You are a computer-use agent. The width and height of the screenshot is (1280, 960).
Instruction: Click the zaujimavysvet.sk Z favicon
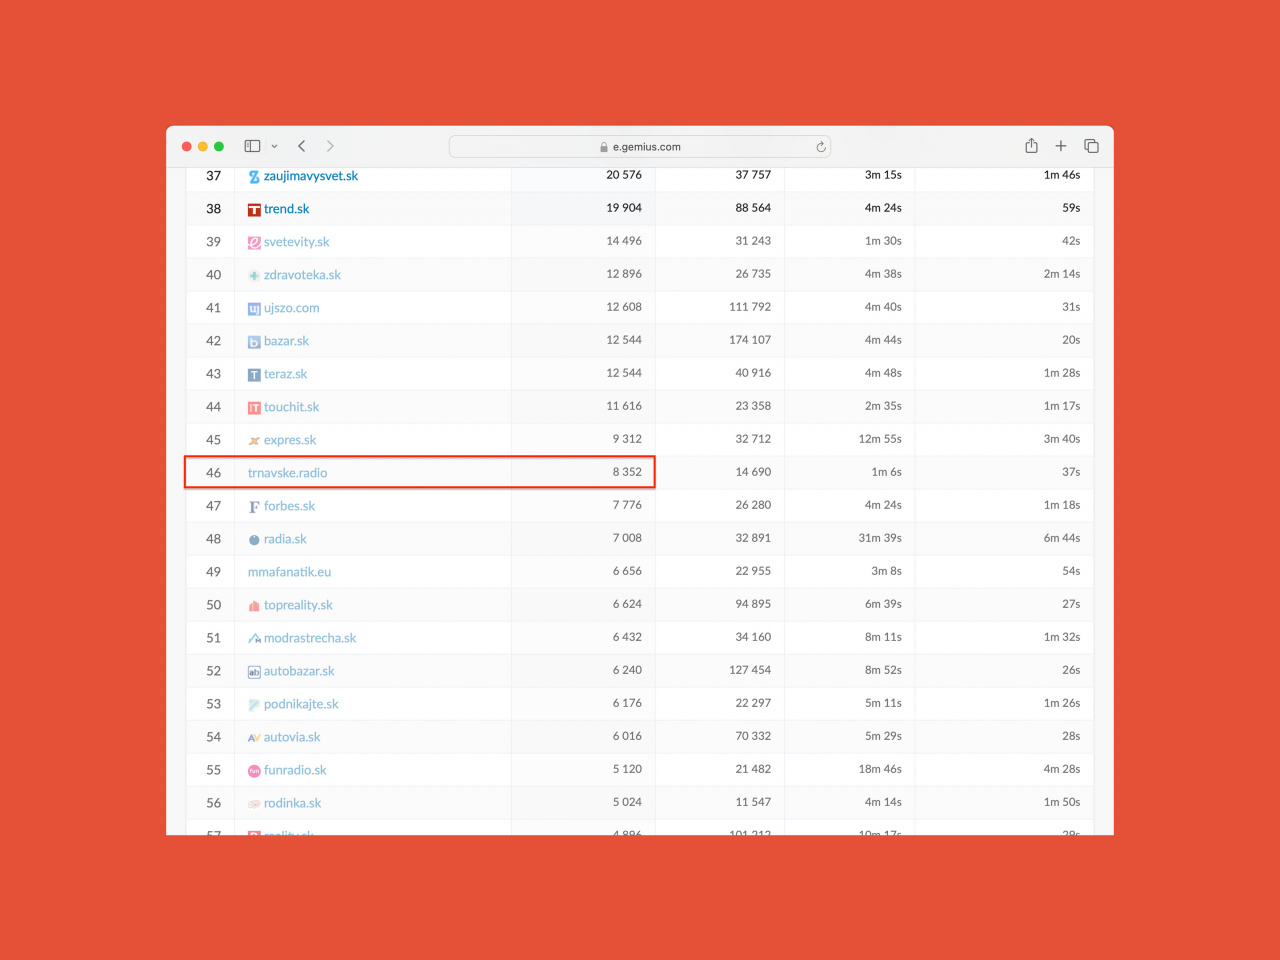pos(254,177)
